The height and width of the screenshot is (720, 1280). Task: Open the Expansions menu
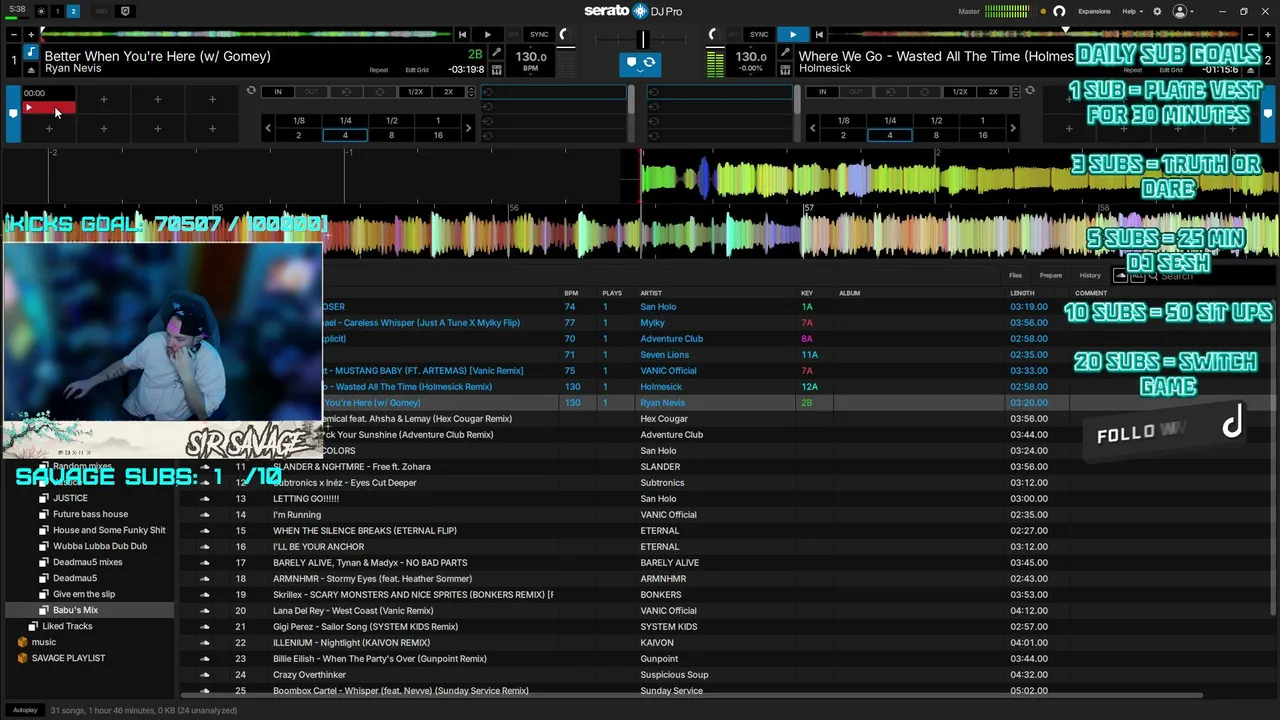[x=1094, y=11]
